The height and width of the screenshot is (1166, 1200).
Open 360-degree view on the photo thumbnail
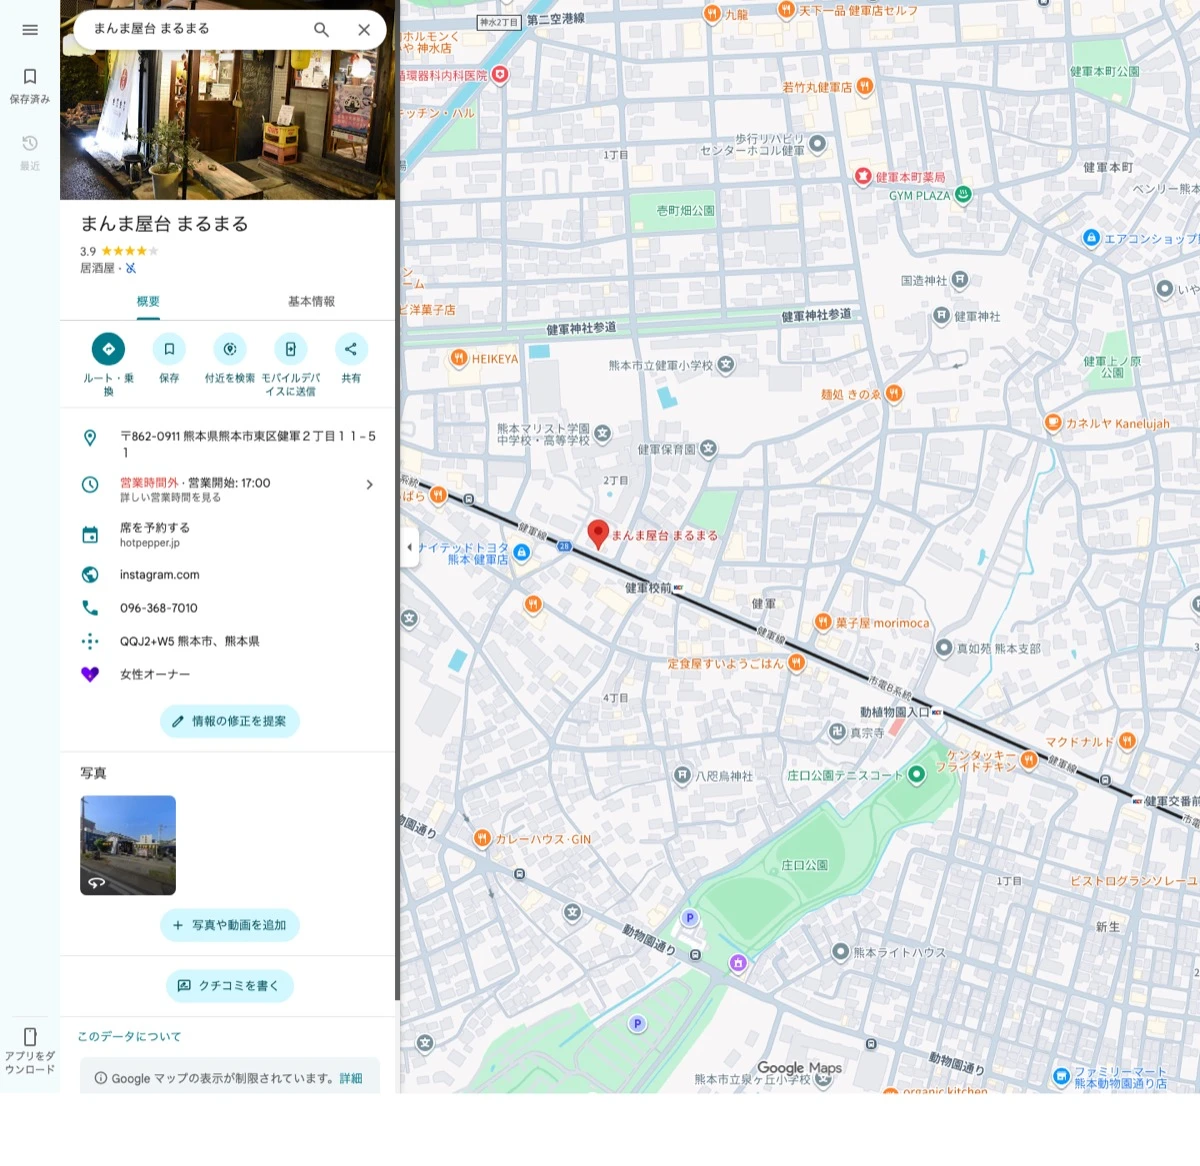click(97, 881)
